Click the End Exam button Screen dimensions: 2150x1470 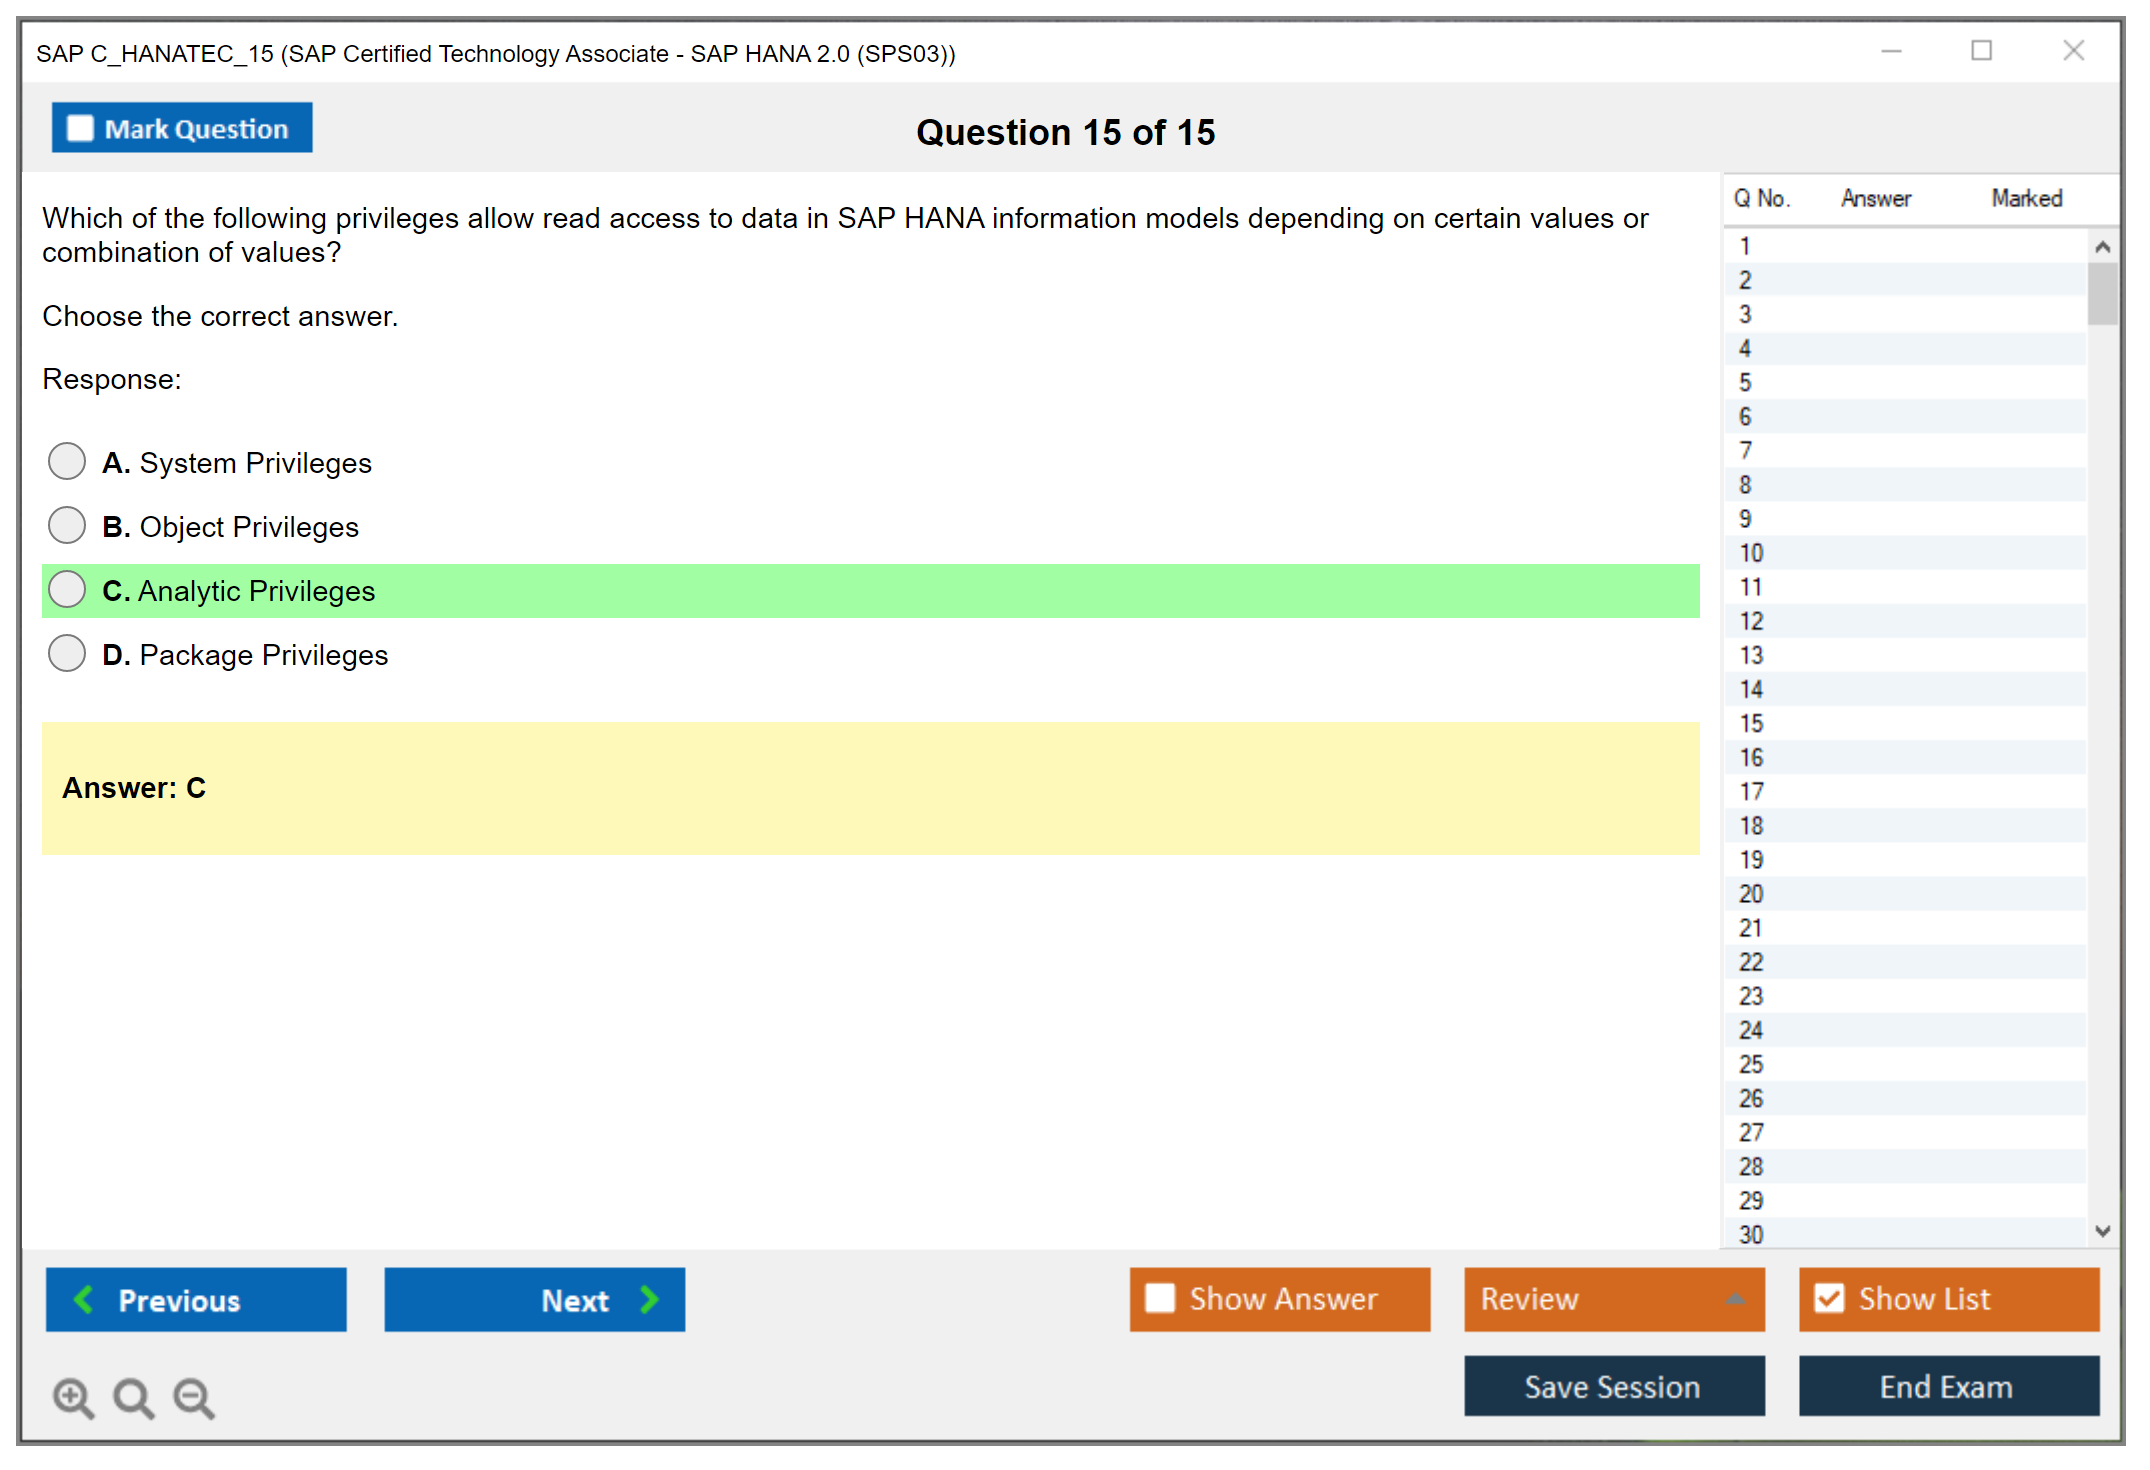click(x=1947, y=1386)
